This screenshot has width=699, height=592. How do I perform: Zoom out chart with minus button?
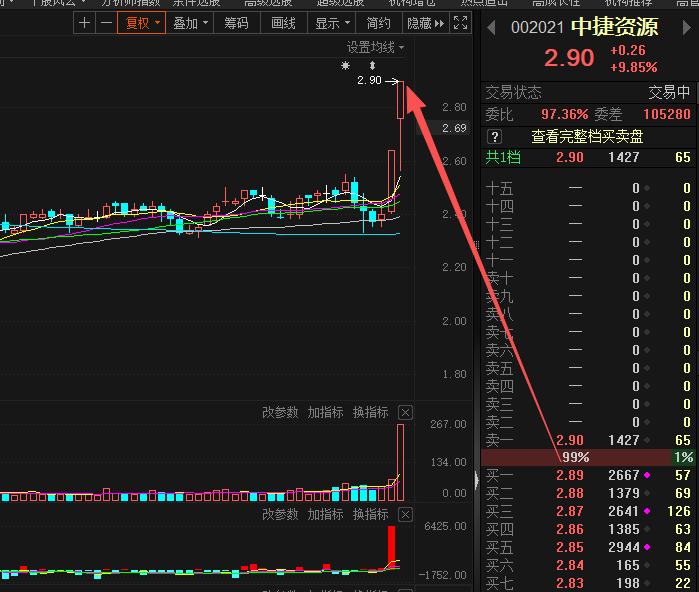106,23
